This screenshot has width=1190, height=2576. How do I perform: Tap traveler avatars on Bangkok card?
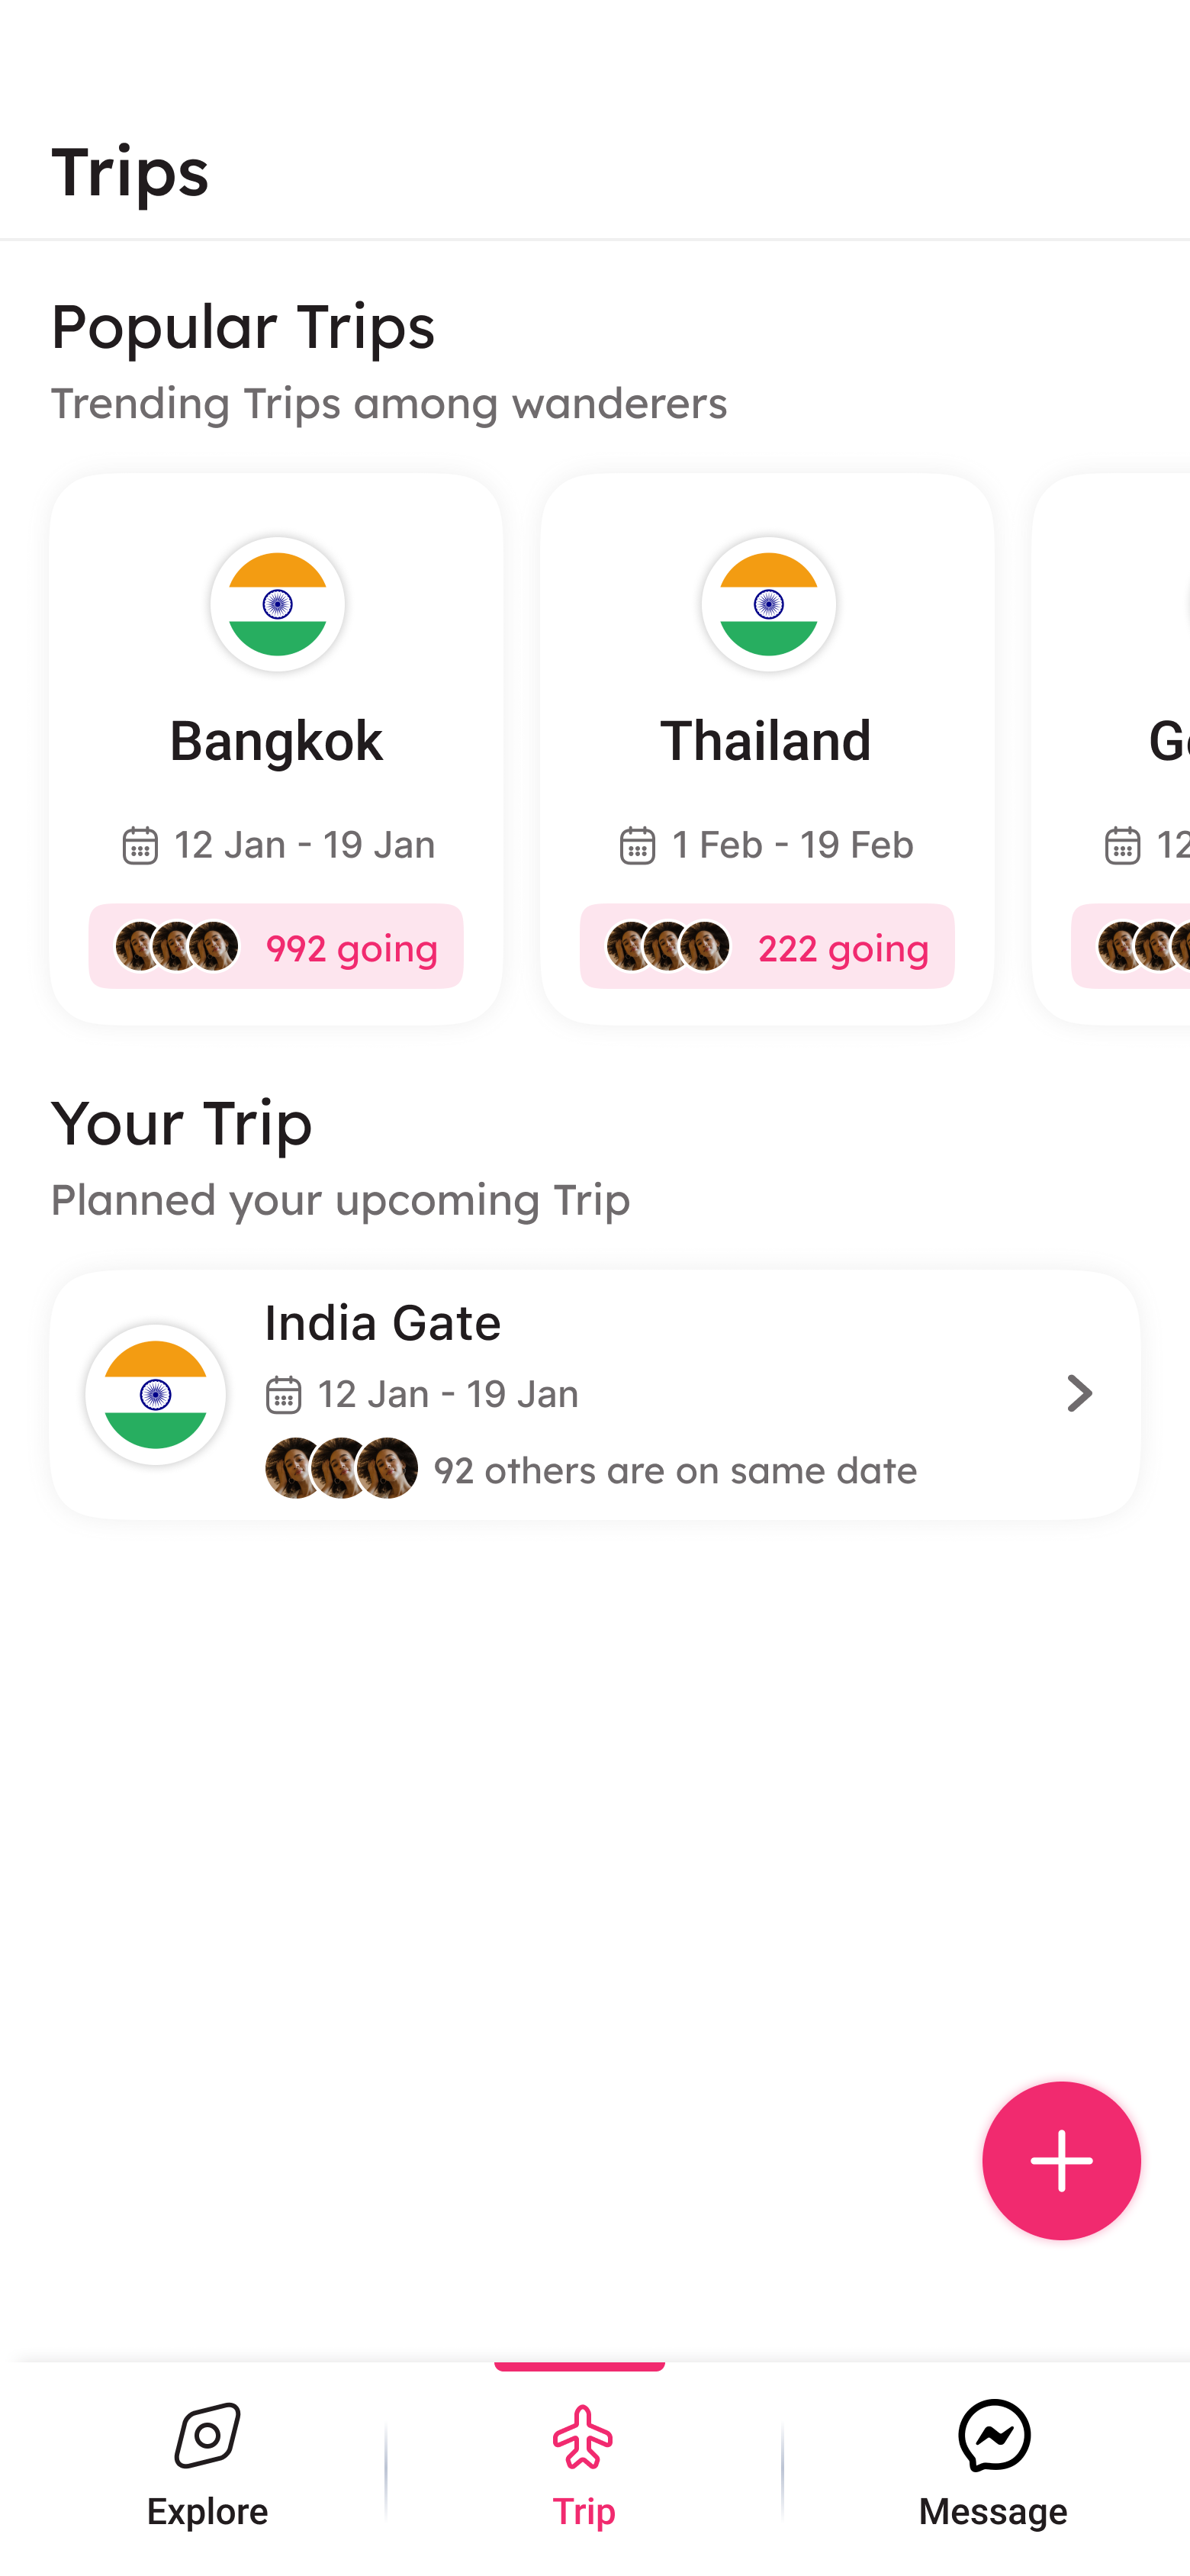pyautogui.click(x=177, y=946)
